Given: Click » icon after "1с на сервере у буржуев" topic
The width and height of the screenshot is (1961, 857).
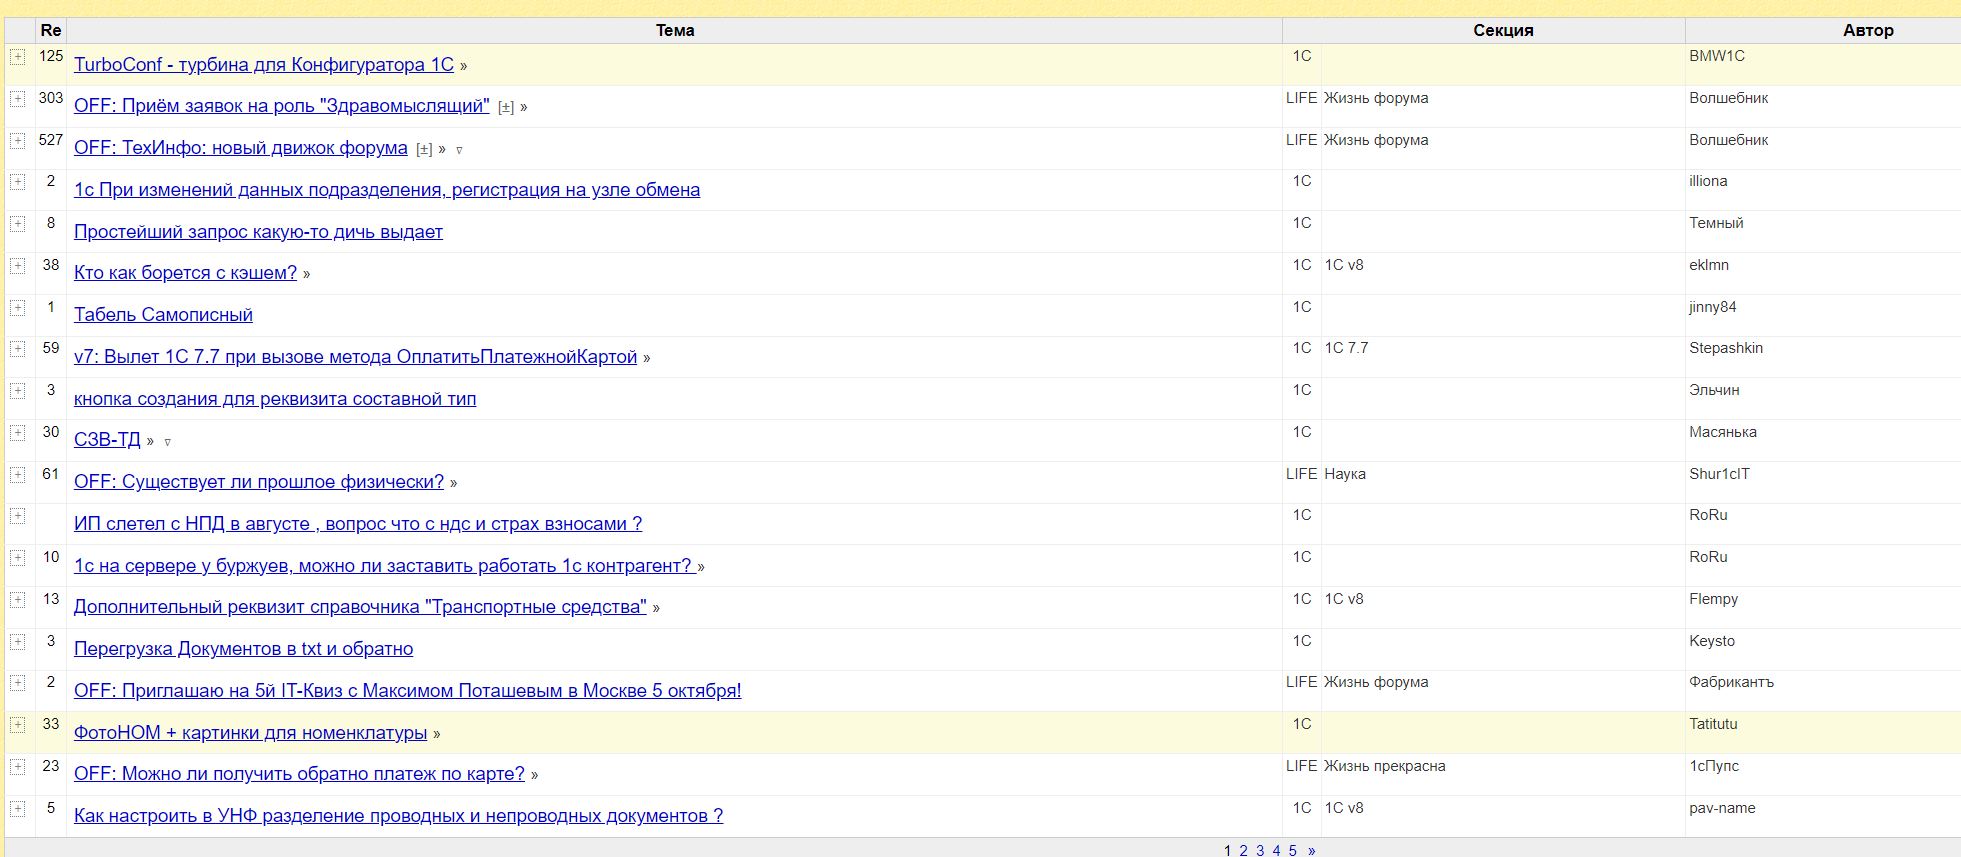Looking at the screenshot, I should tap(701, 567).
